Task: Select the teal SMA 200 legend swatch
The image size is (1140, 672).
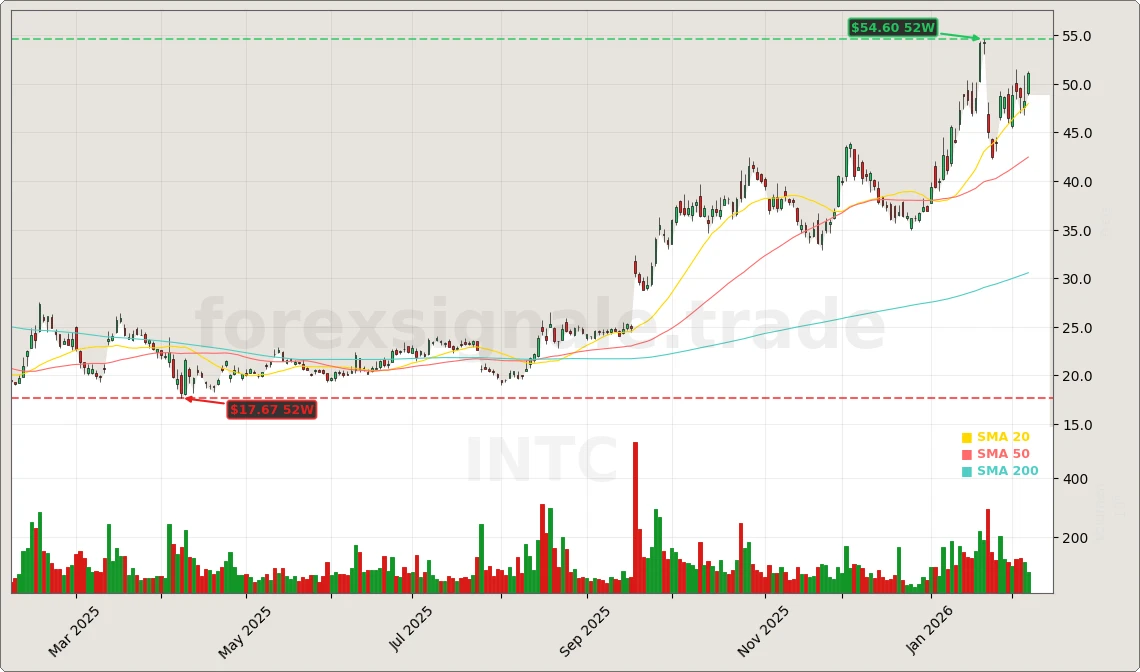Action: click(966, 472)
